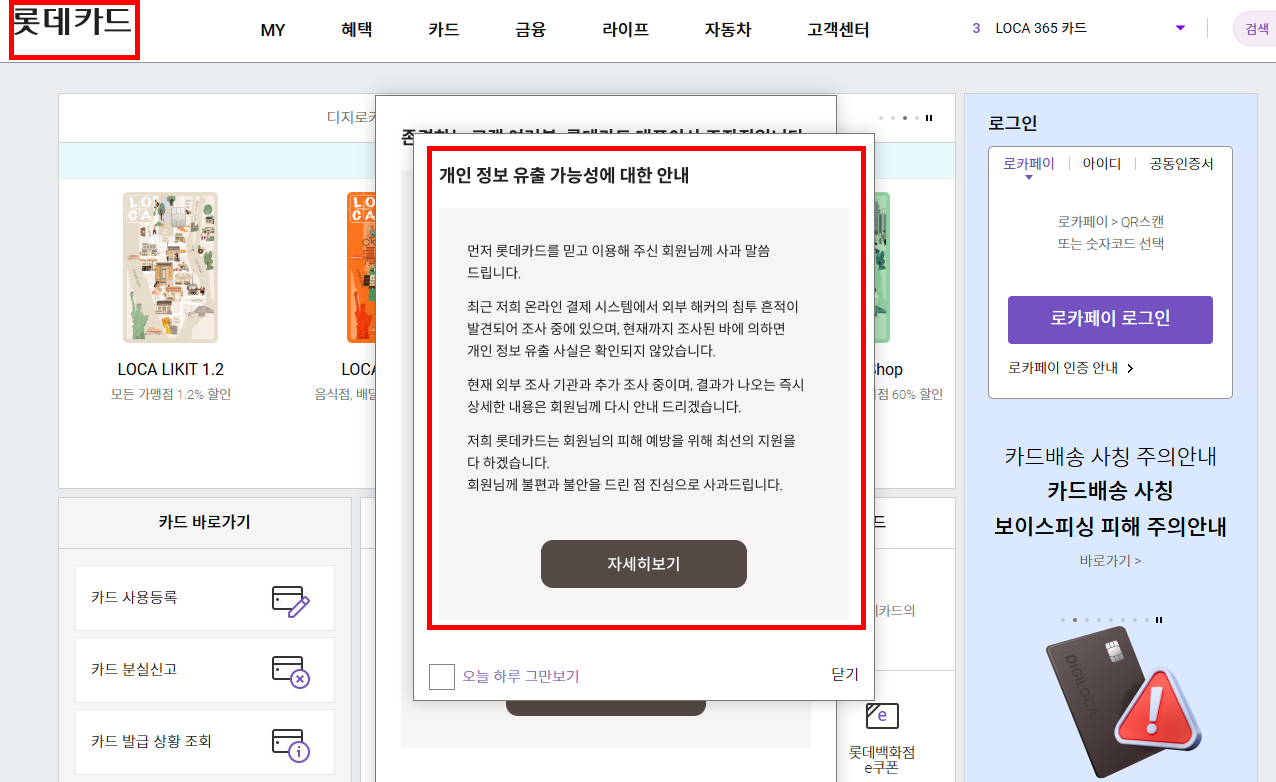Open the 롯데백화점 e쿠폰 icon

(x=882, y=716)
